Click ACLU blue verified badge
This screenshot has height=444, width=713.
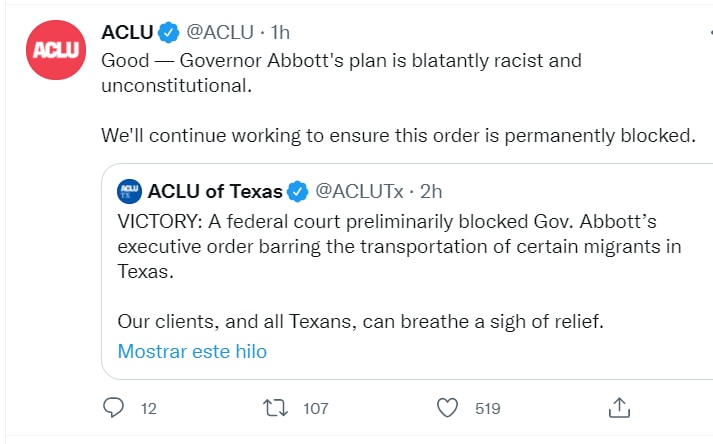[169, 32]
